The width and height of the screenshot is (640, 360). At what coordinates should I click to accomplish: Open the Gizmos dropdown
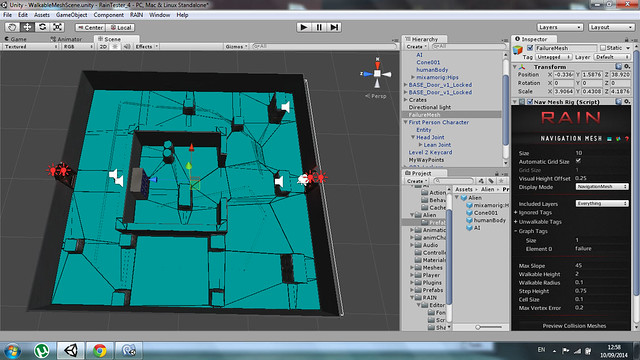(236, 47)
